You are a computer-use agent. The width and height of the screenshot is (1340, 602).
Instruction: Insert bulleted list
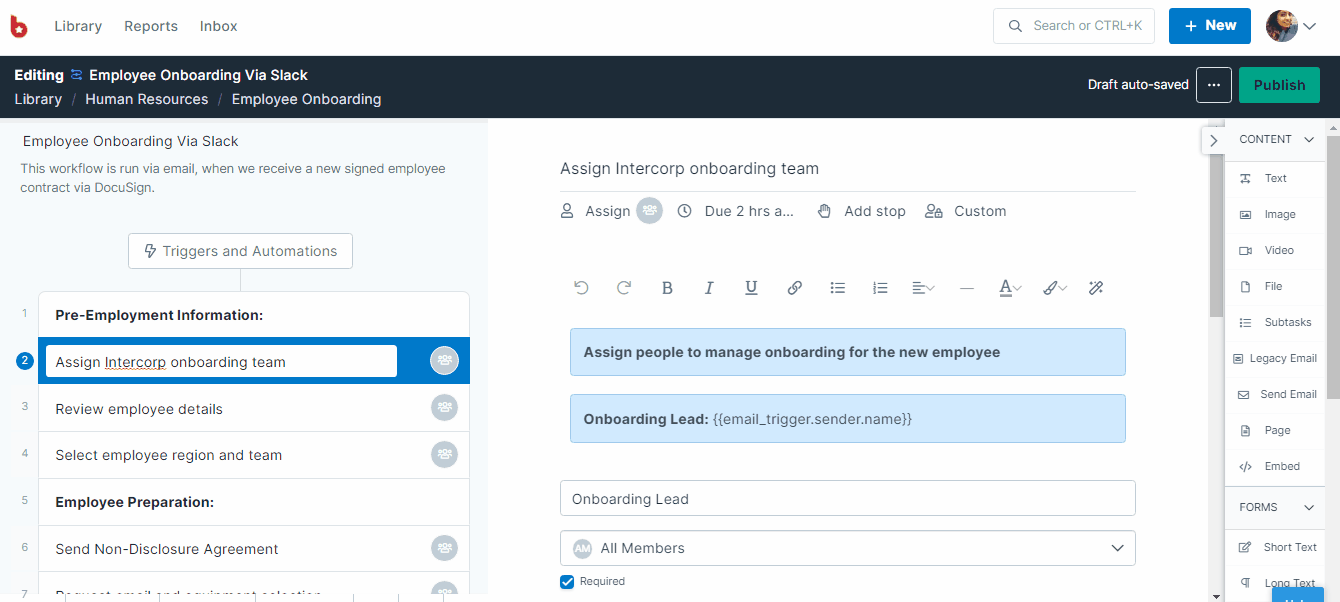tap(838, 288)
